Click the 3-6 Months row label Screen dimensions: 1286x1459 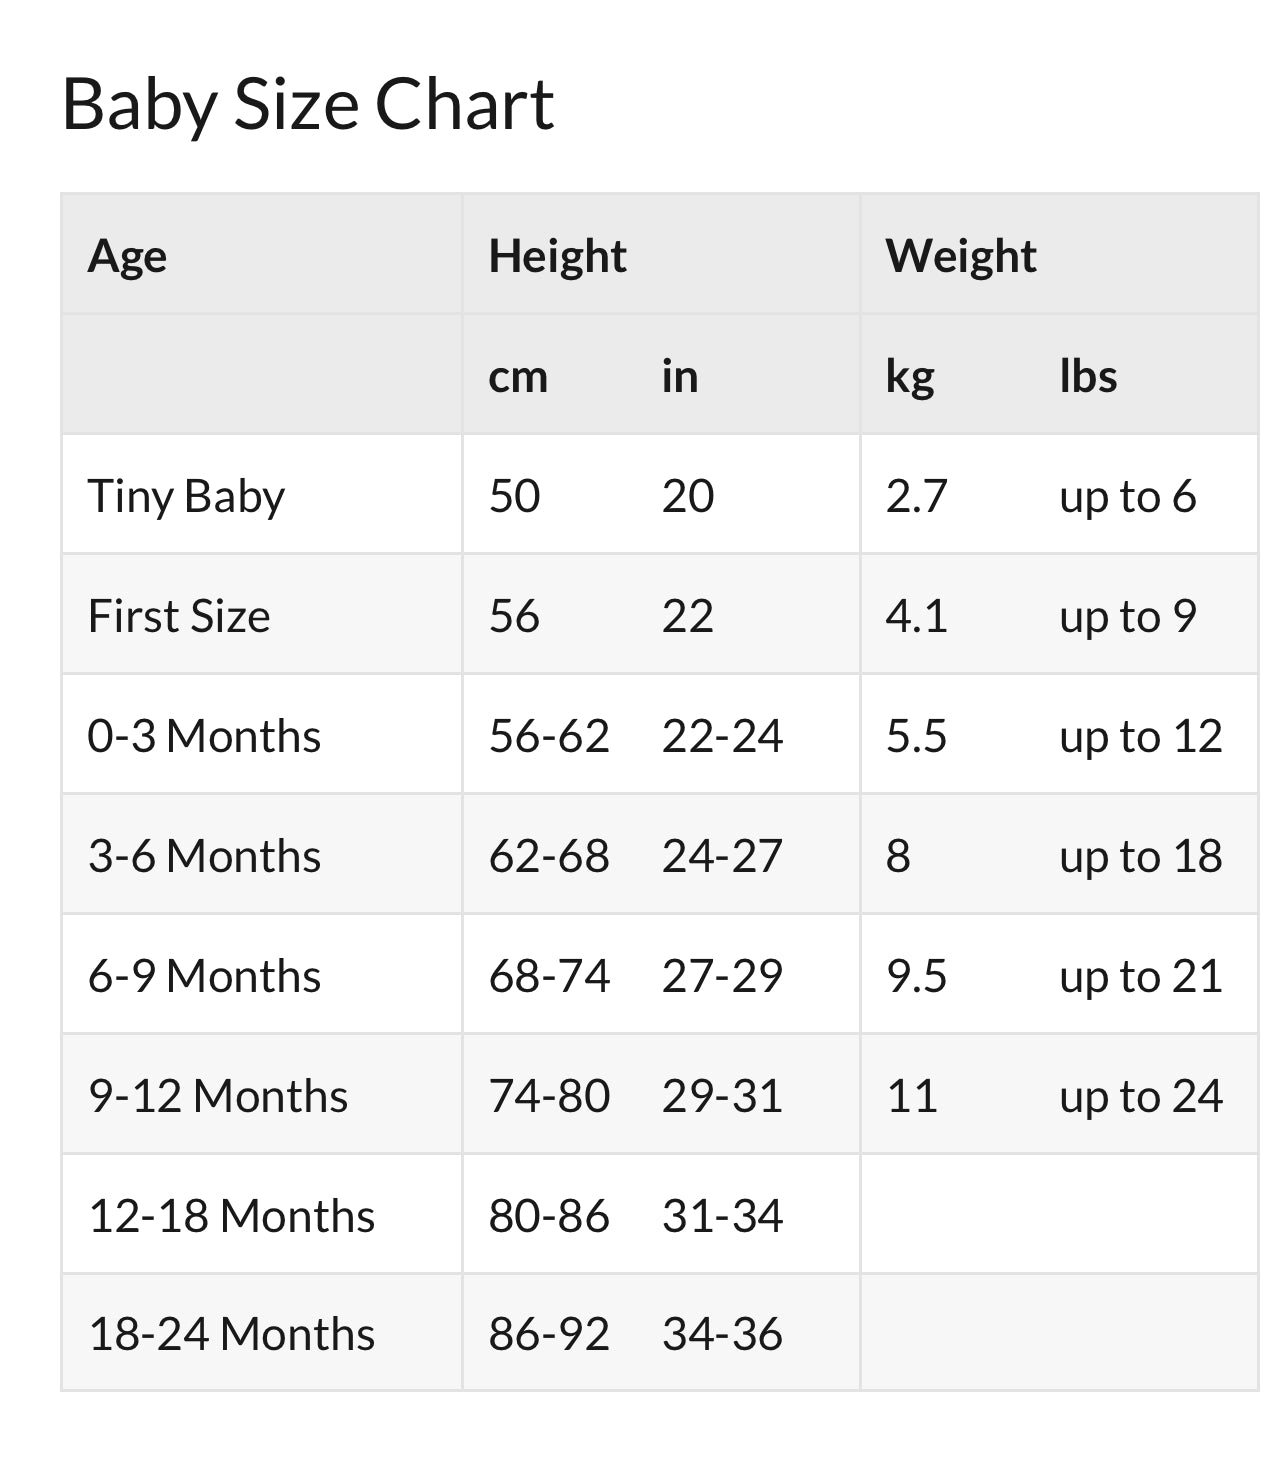pos(204,856)
